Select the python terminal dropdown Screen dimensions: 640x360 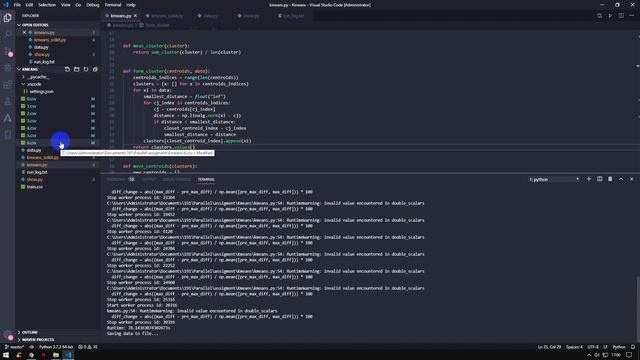pos(554,180)
